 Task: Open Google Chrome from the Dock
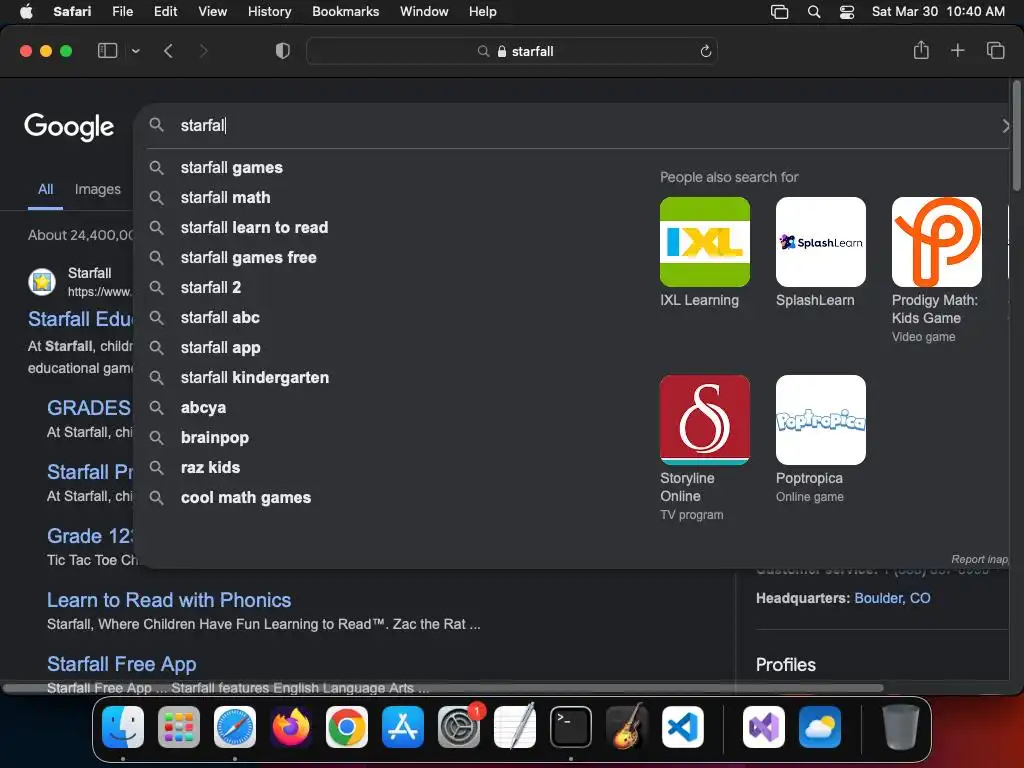pyautogui.click(x=347, y=727)
